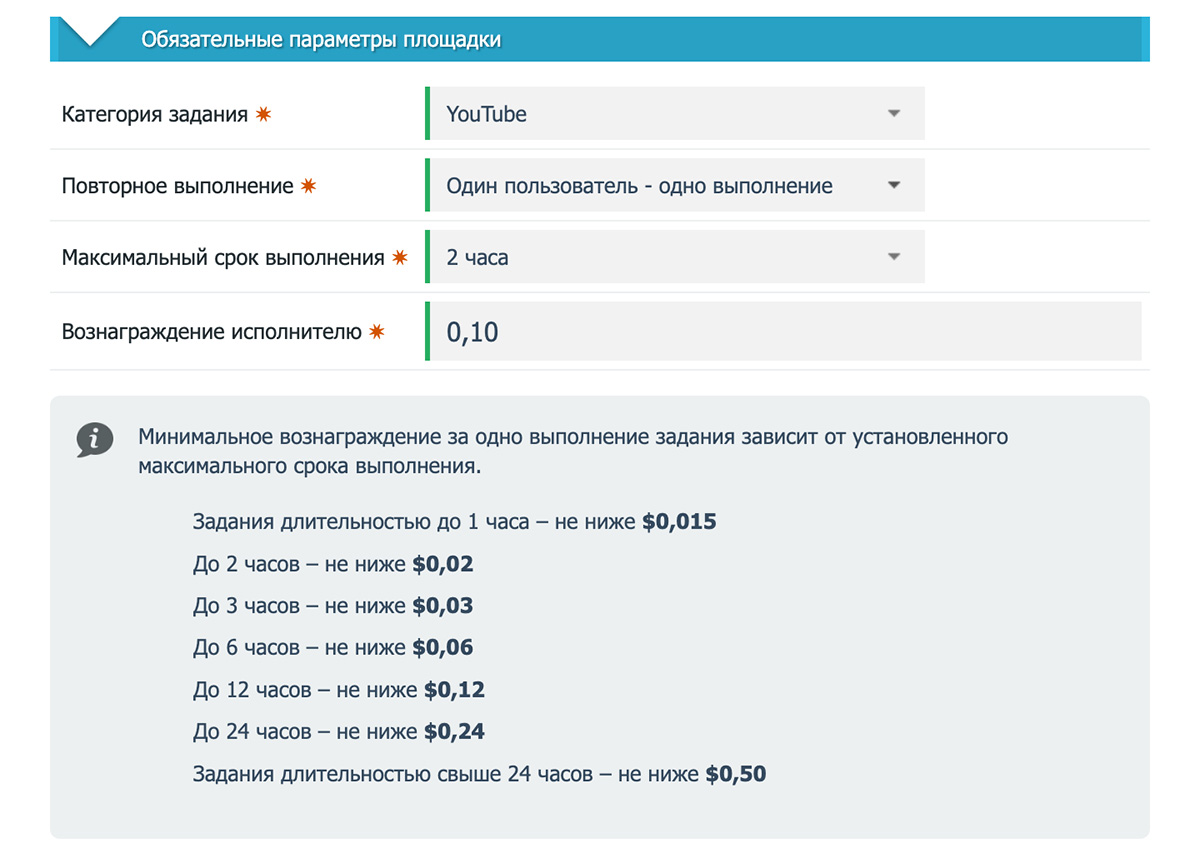The height and width of the screenshot is (858, 1200).
Task: Open the 2 часа deadline dropdown
Action: coord(675,257)
